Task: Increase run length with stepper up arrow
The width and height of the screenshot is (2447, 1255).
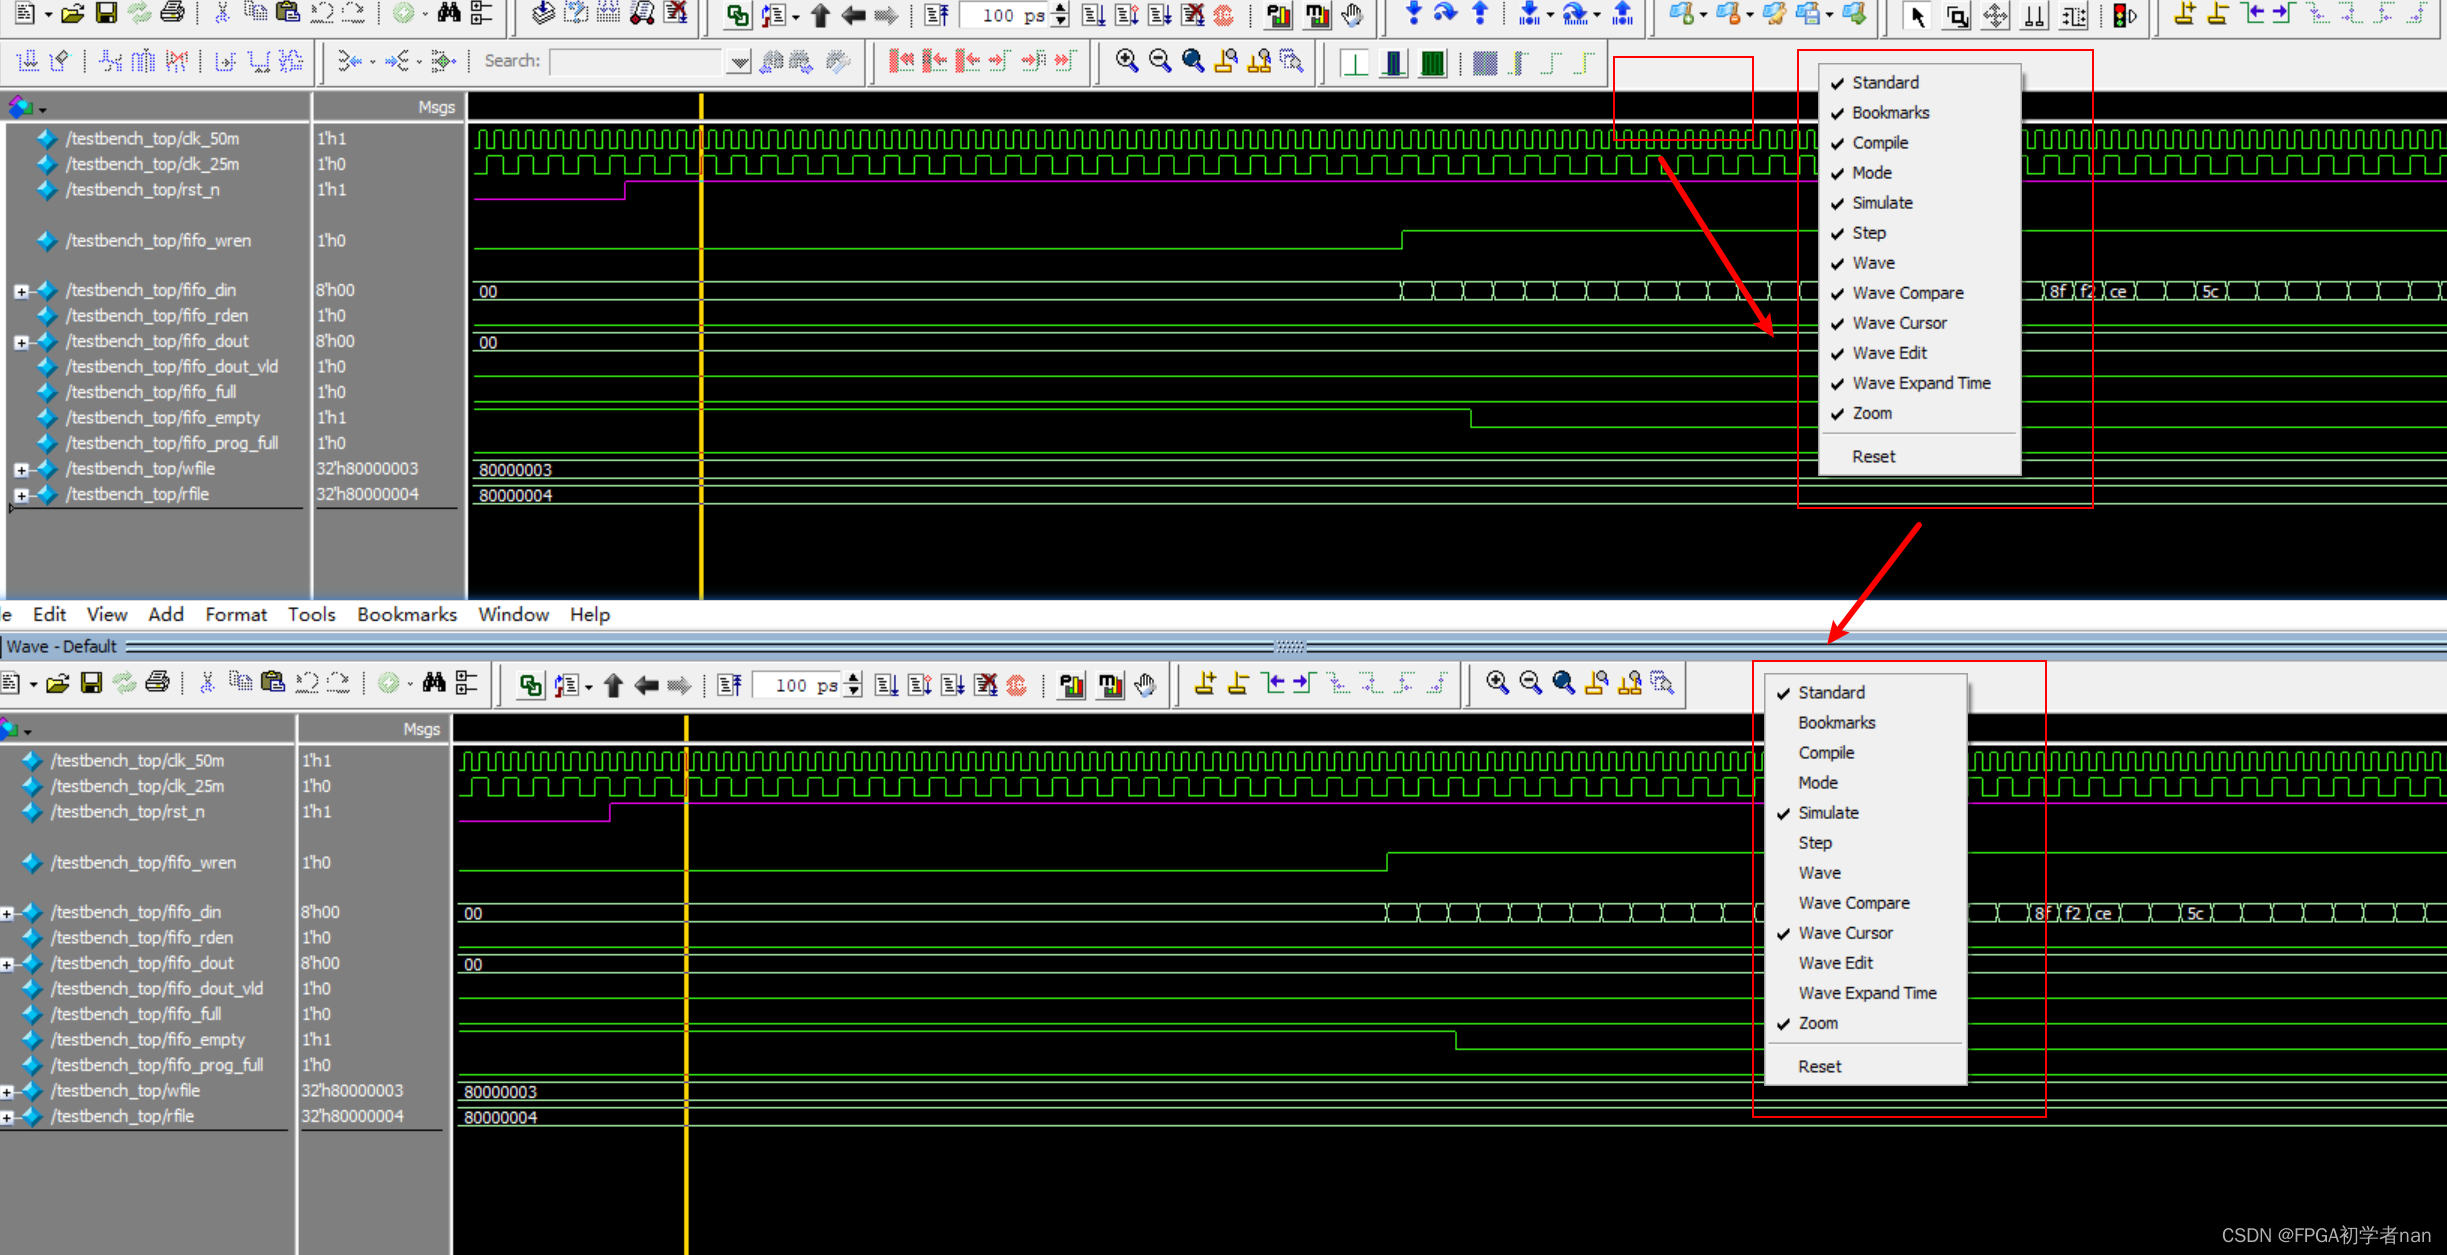Action: tap(853, 678)
